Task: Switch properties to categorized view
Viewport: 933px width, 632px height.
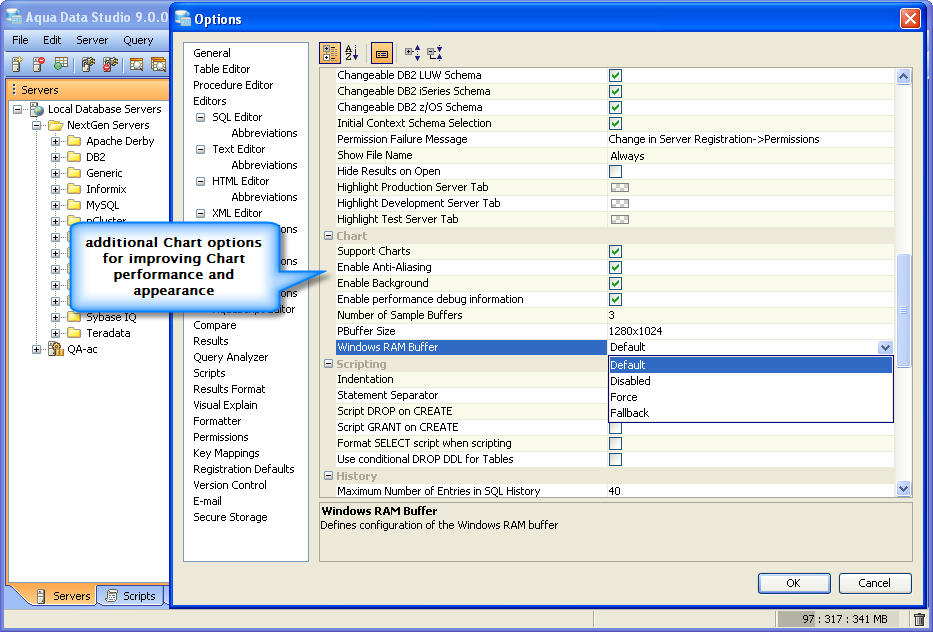Action: point(330,53)
